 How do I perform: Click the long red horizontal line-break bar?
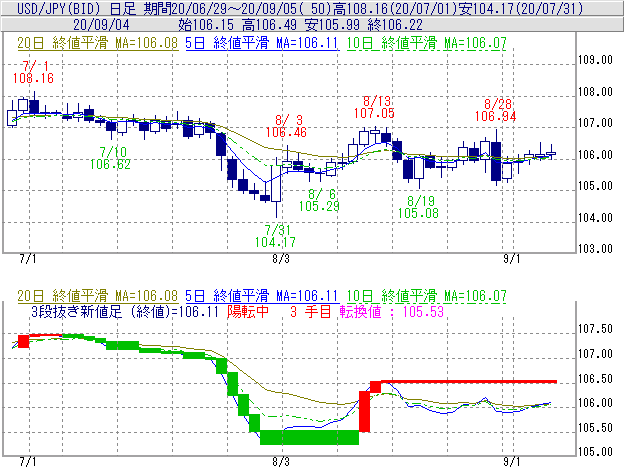click(x=469, y=382)
